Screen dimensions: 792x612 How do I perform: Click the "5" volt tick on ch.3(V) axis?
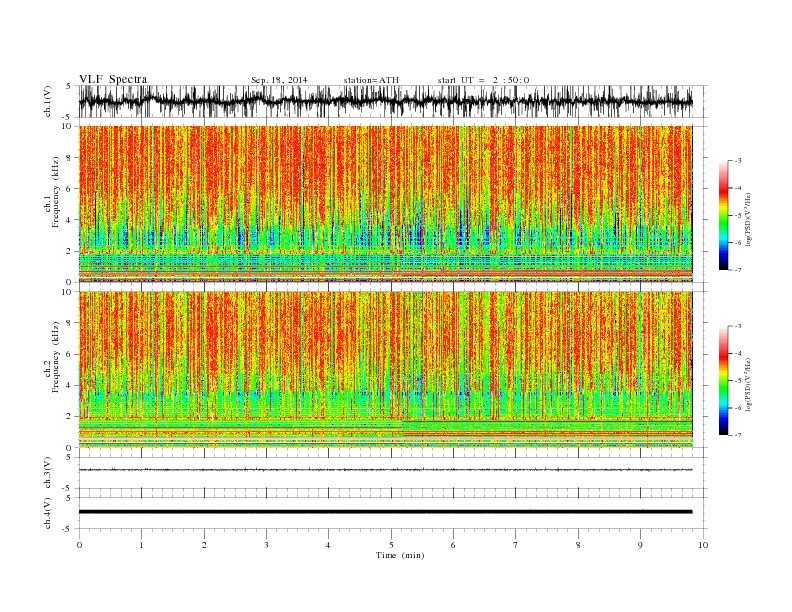tap(69, 457)
